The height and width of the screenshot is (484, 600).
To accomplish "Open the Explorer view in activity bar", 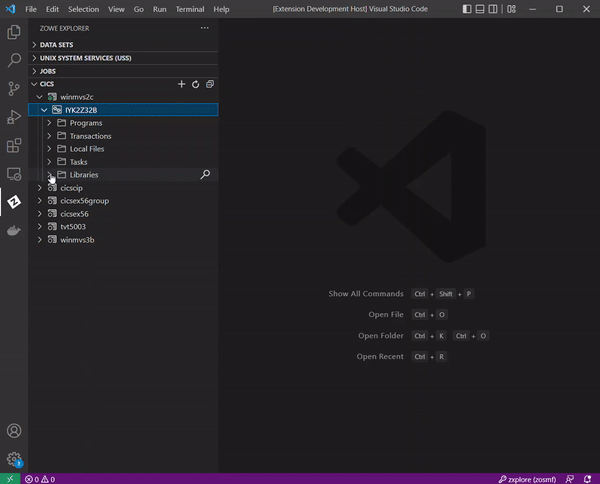I will [14, 32].
